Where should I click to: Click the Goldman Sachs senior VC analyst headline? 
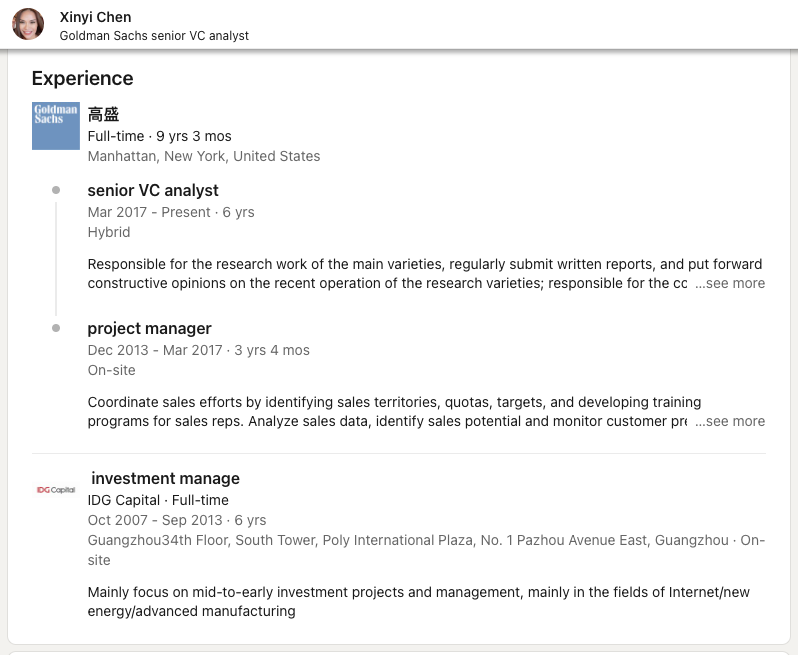pyautogui.click(x=154, y=36)
